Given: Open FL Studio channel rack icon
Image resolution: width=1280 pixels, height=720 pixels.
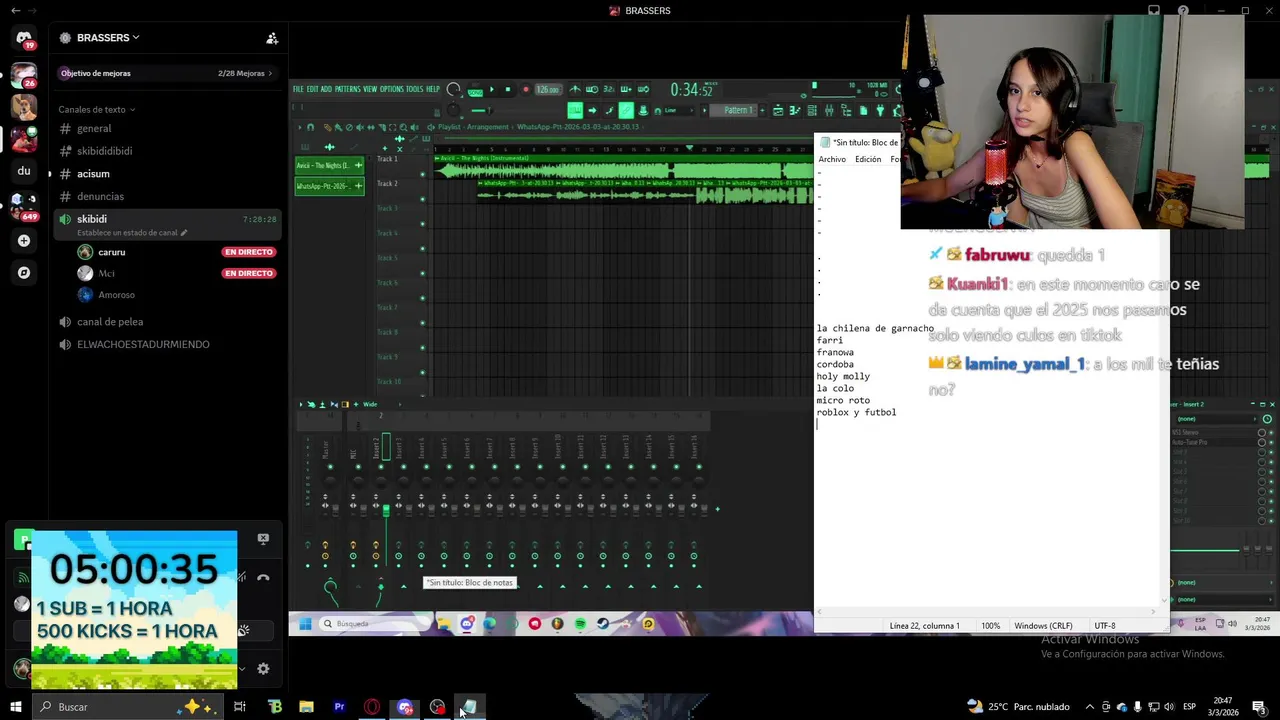Looking at the screenshot, I should [812, 110].
